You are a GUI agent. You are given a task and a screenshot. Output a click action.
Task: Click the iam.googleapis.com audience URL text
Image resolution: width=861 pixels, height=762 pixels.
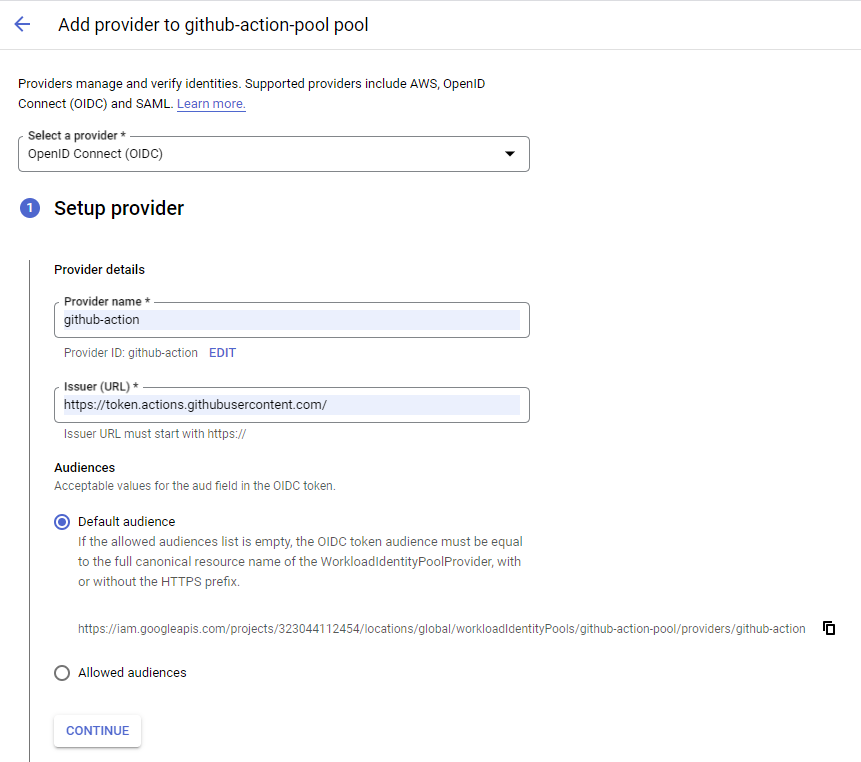(441, 629)
